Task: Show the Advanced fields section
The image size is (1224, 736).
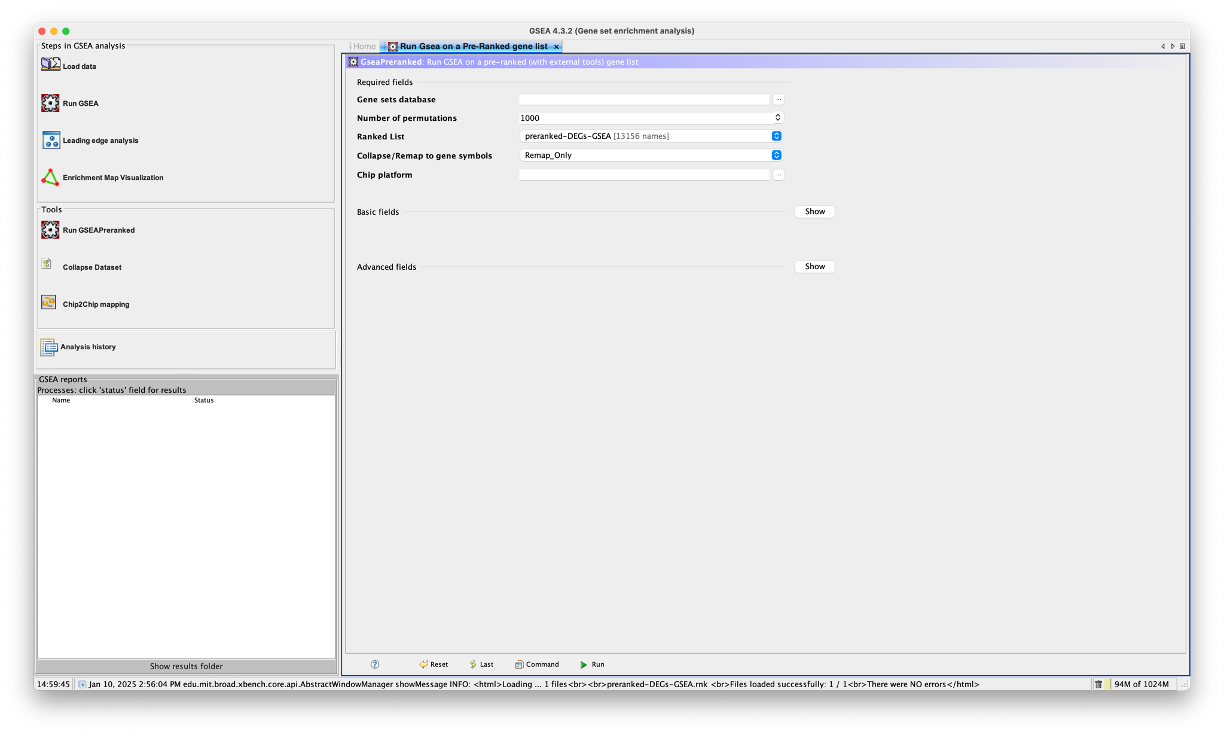Action: [814, 267]
